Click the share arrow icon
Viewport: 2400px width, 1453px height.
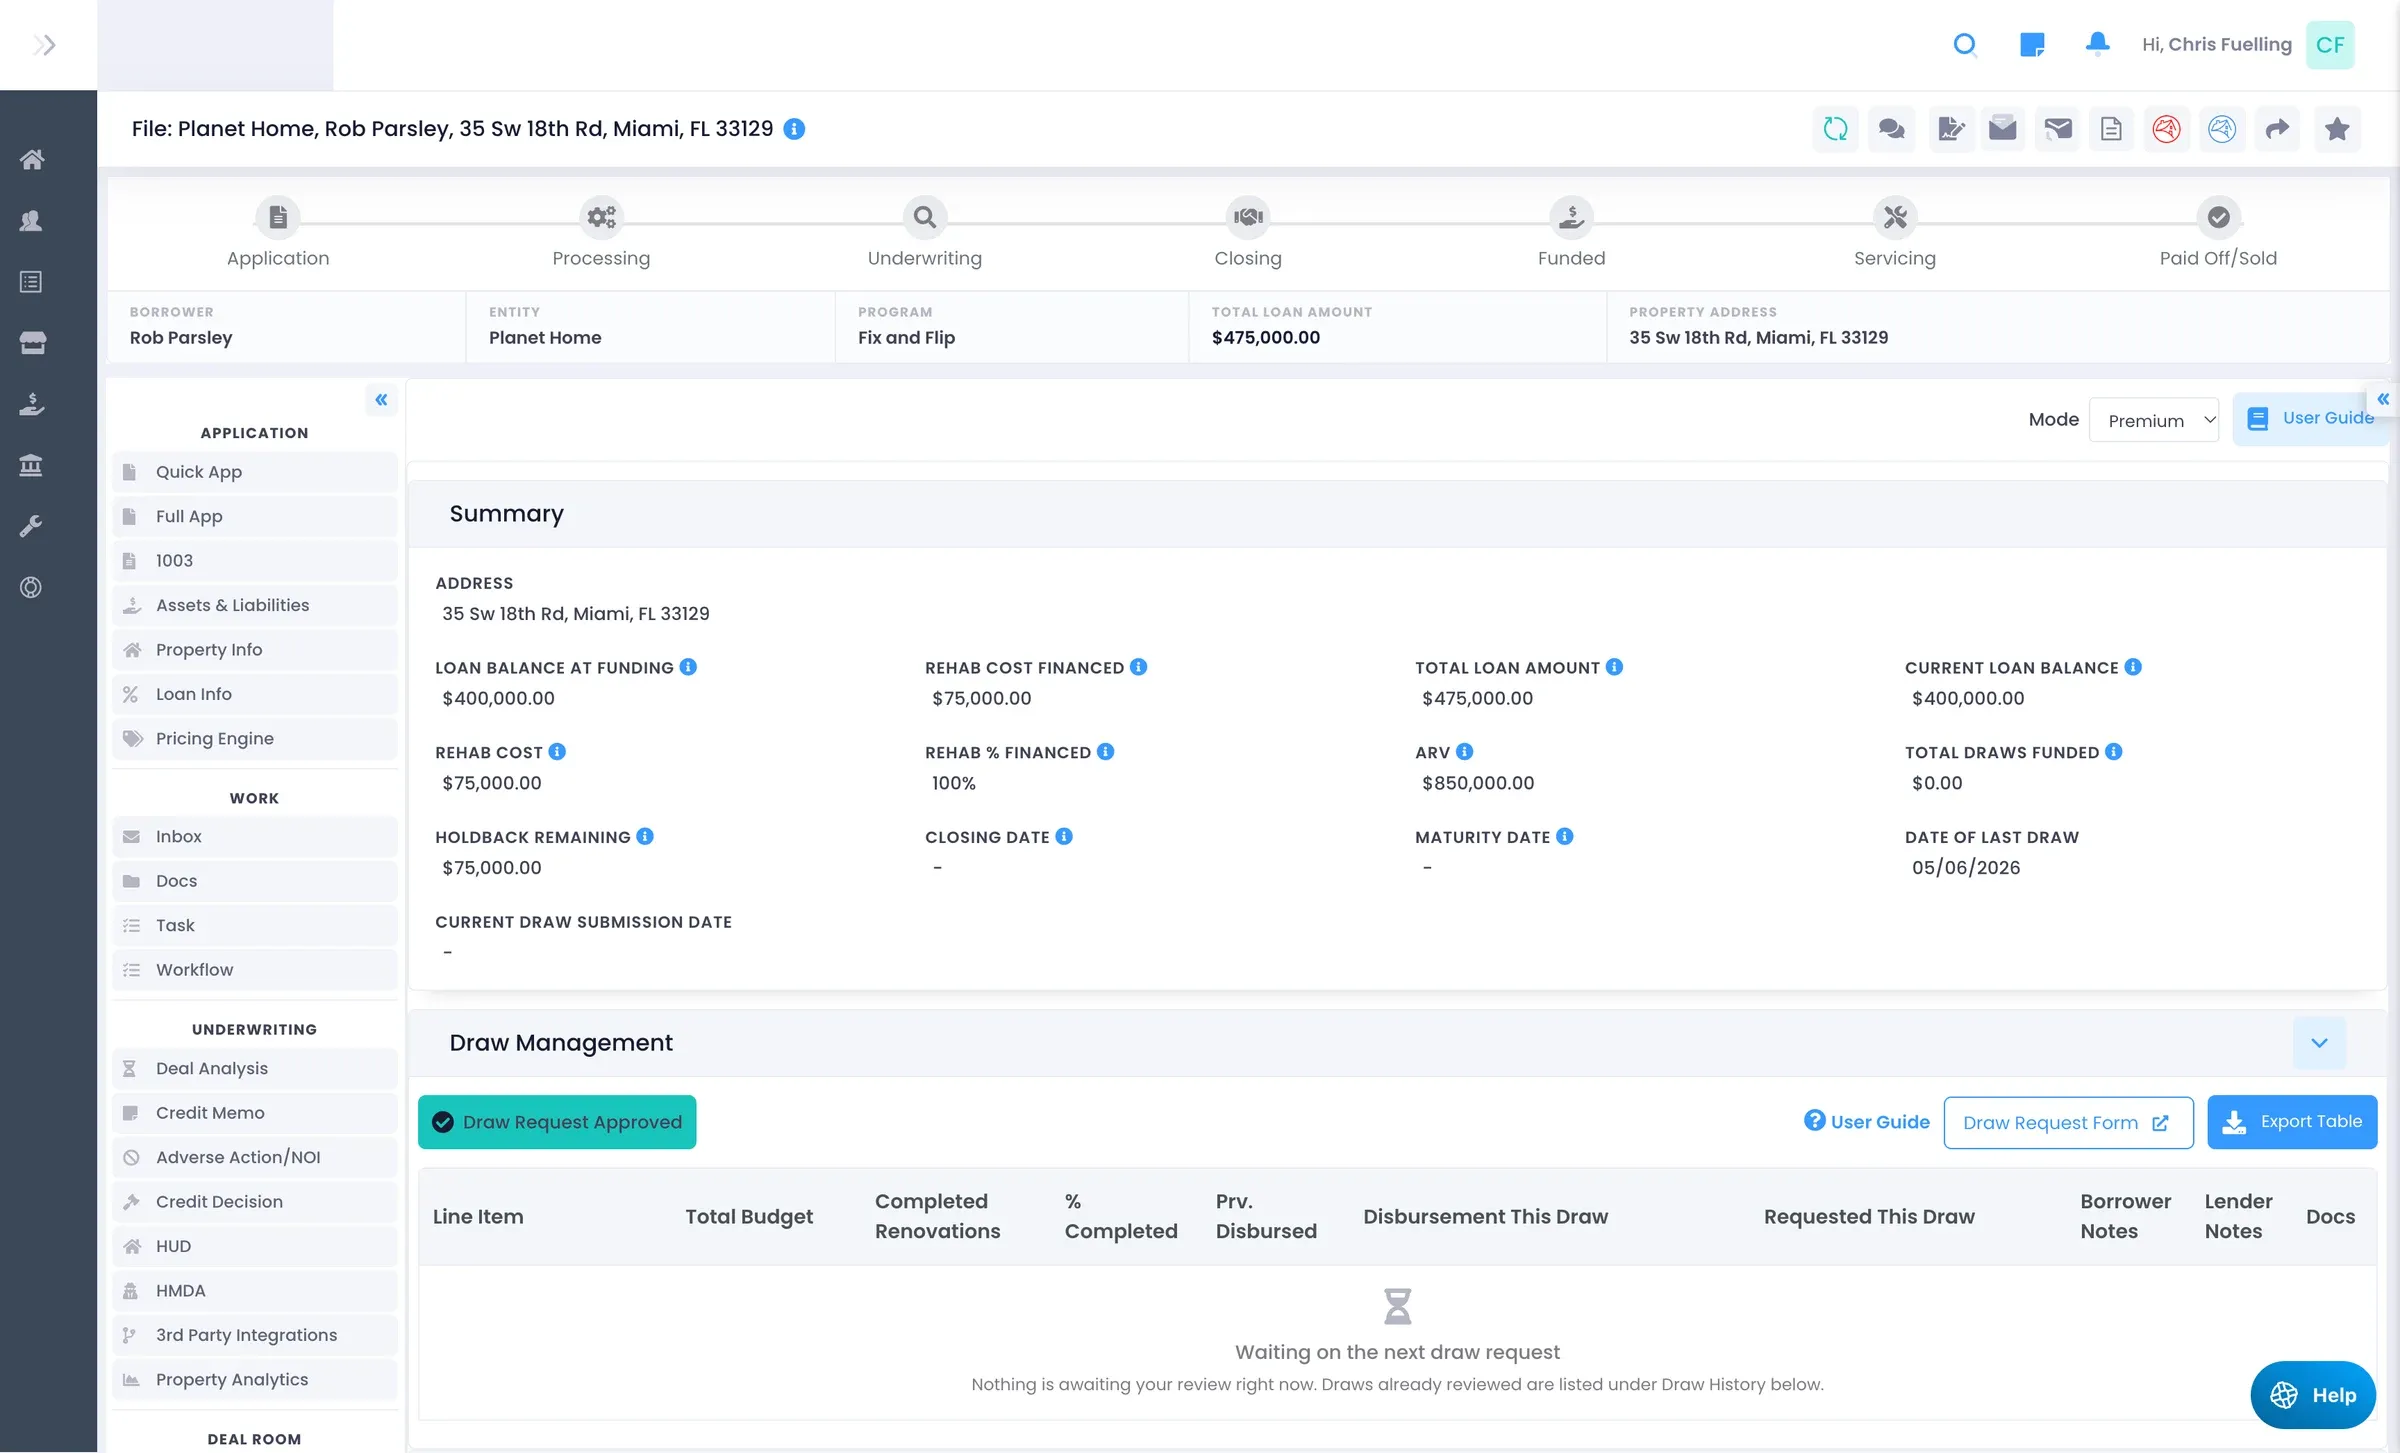click(x=2277, y=129)
